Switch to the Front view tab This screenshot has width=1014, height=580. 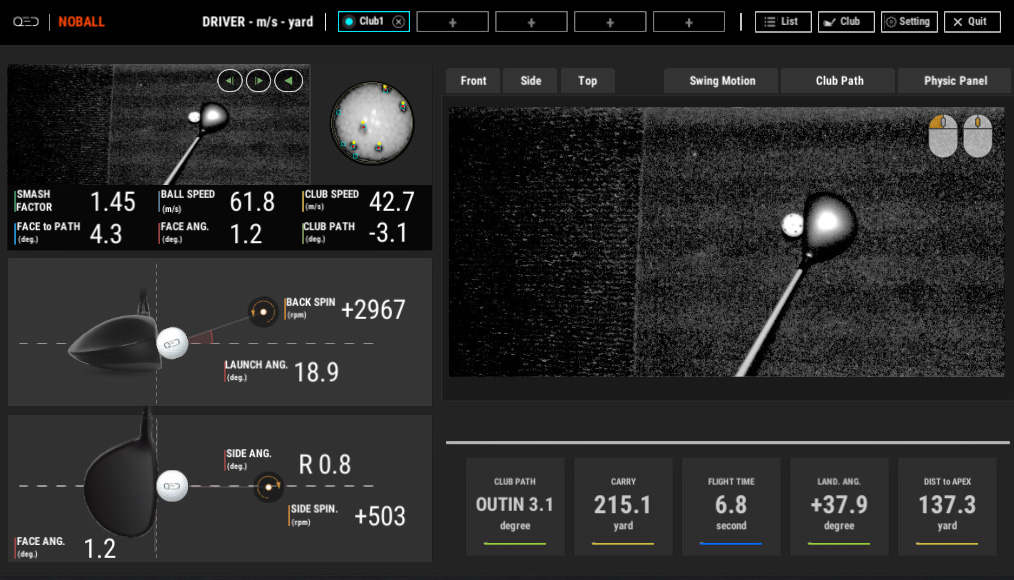click(473, 81)
